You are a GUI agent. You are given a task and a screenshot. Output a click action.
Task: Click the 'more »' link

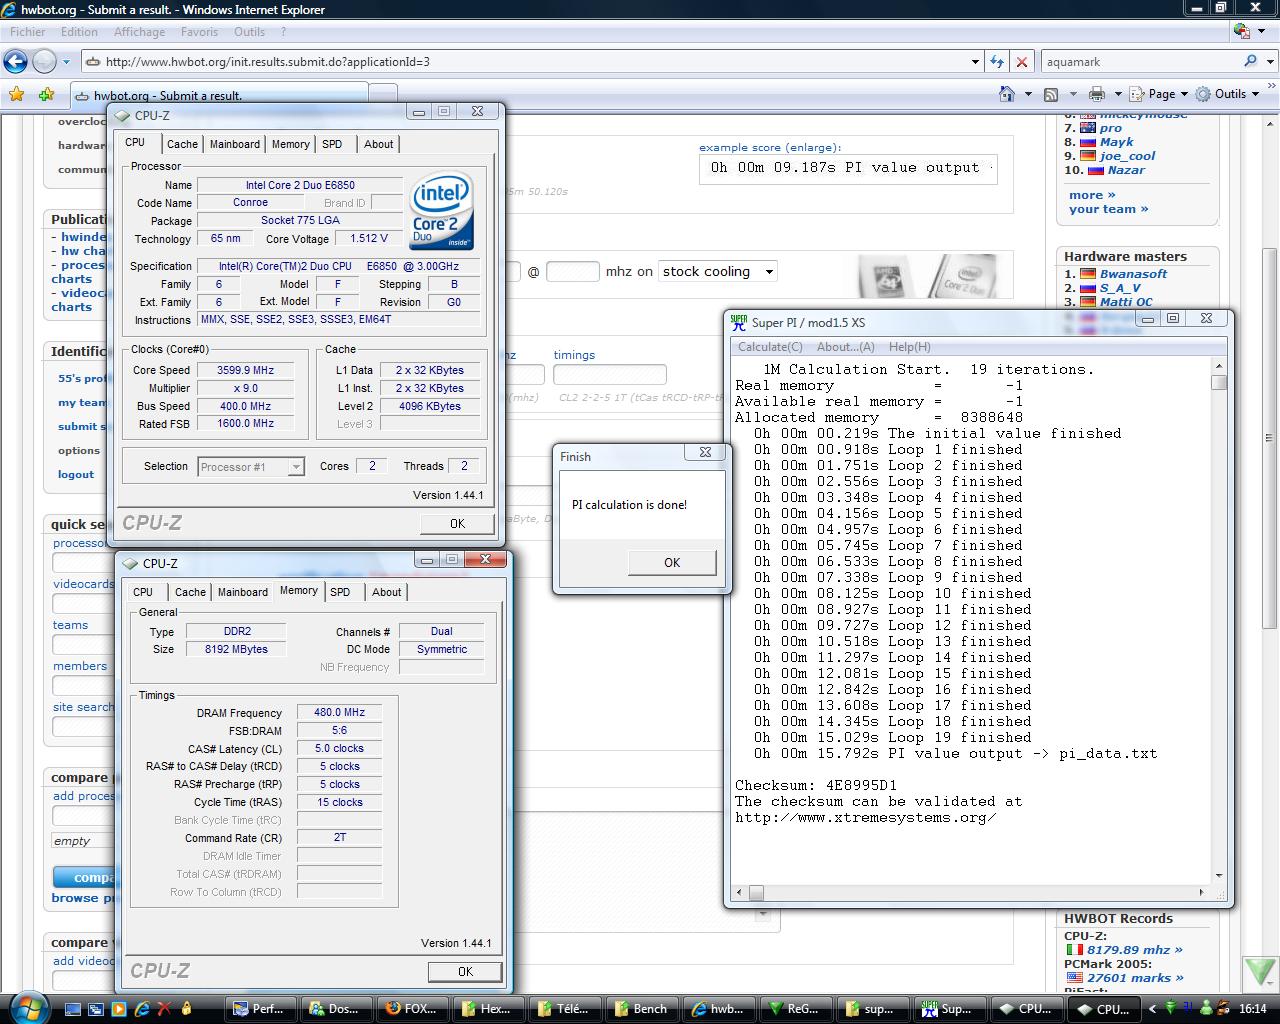(x=1092, y=195)
